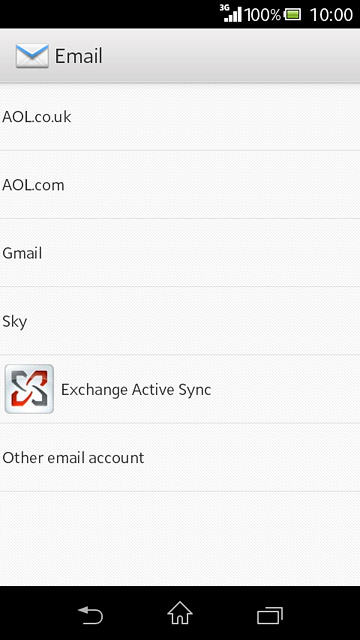The width and height of the screenshot is (360, 640).
Task: Open the Exchange Active Sync text label
Action: click(x=136, y=389)
